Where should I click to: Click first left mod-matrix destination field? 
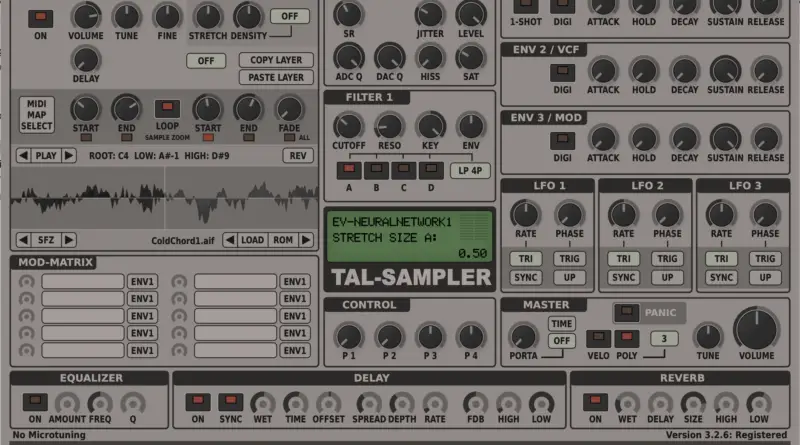coord(83,282)
